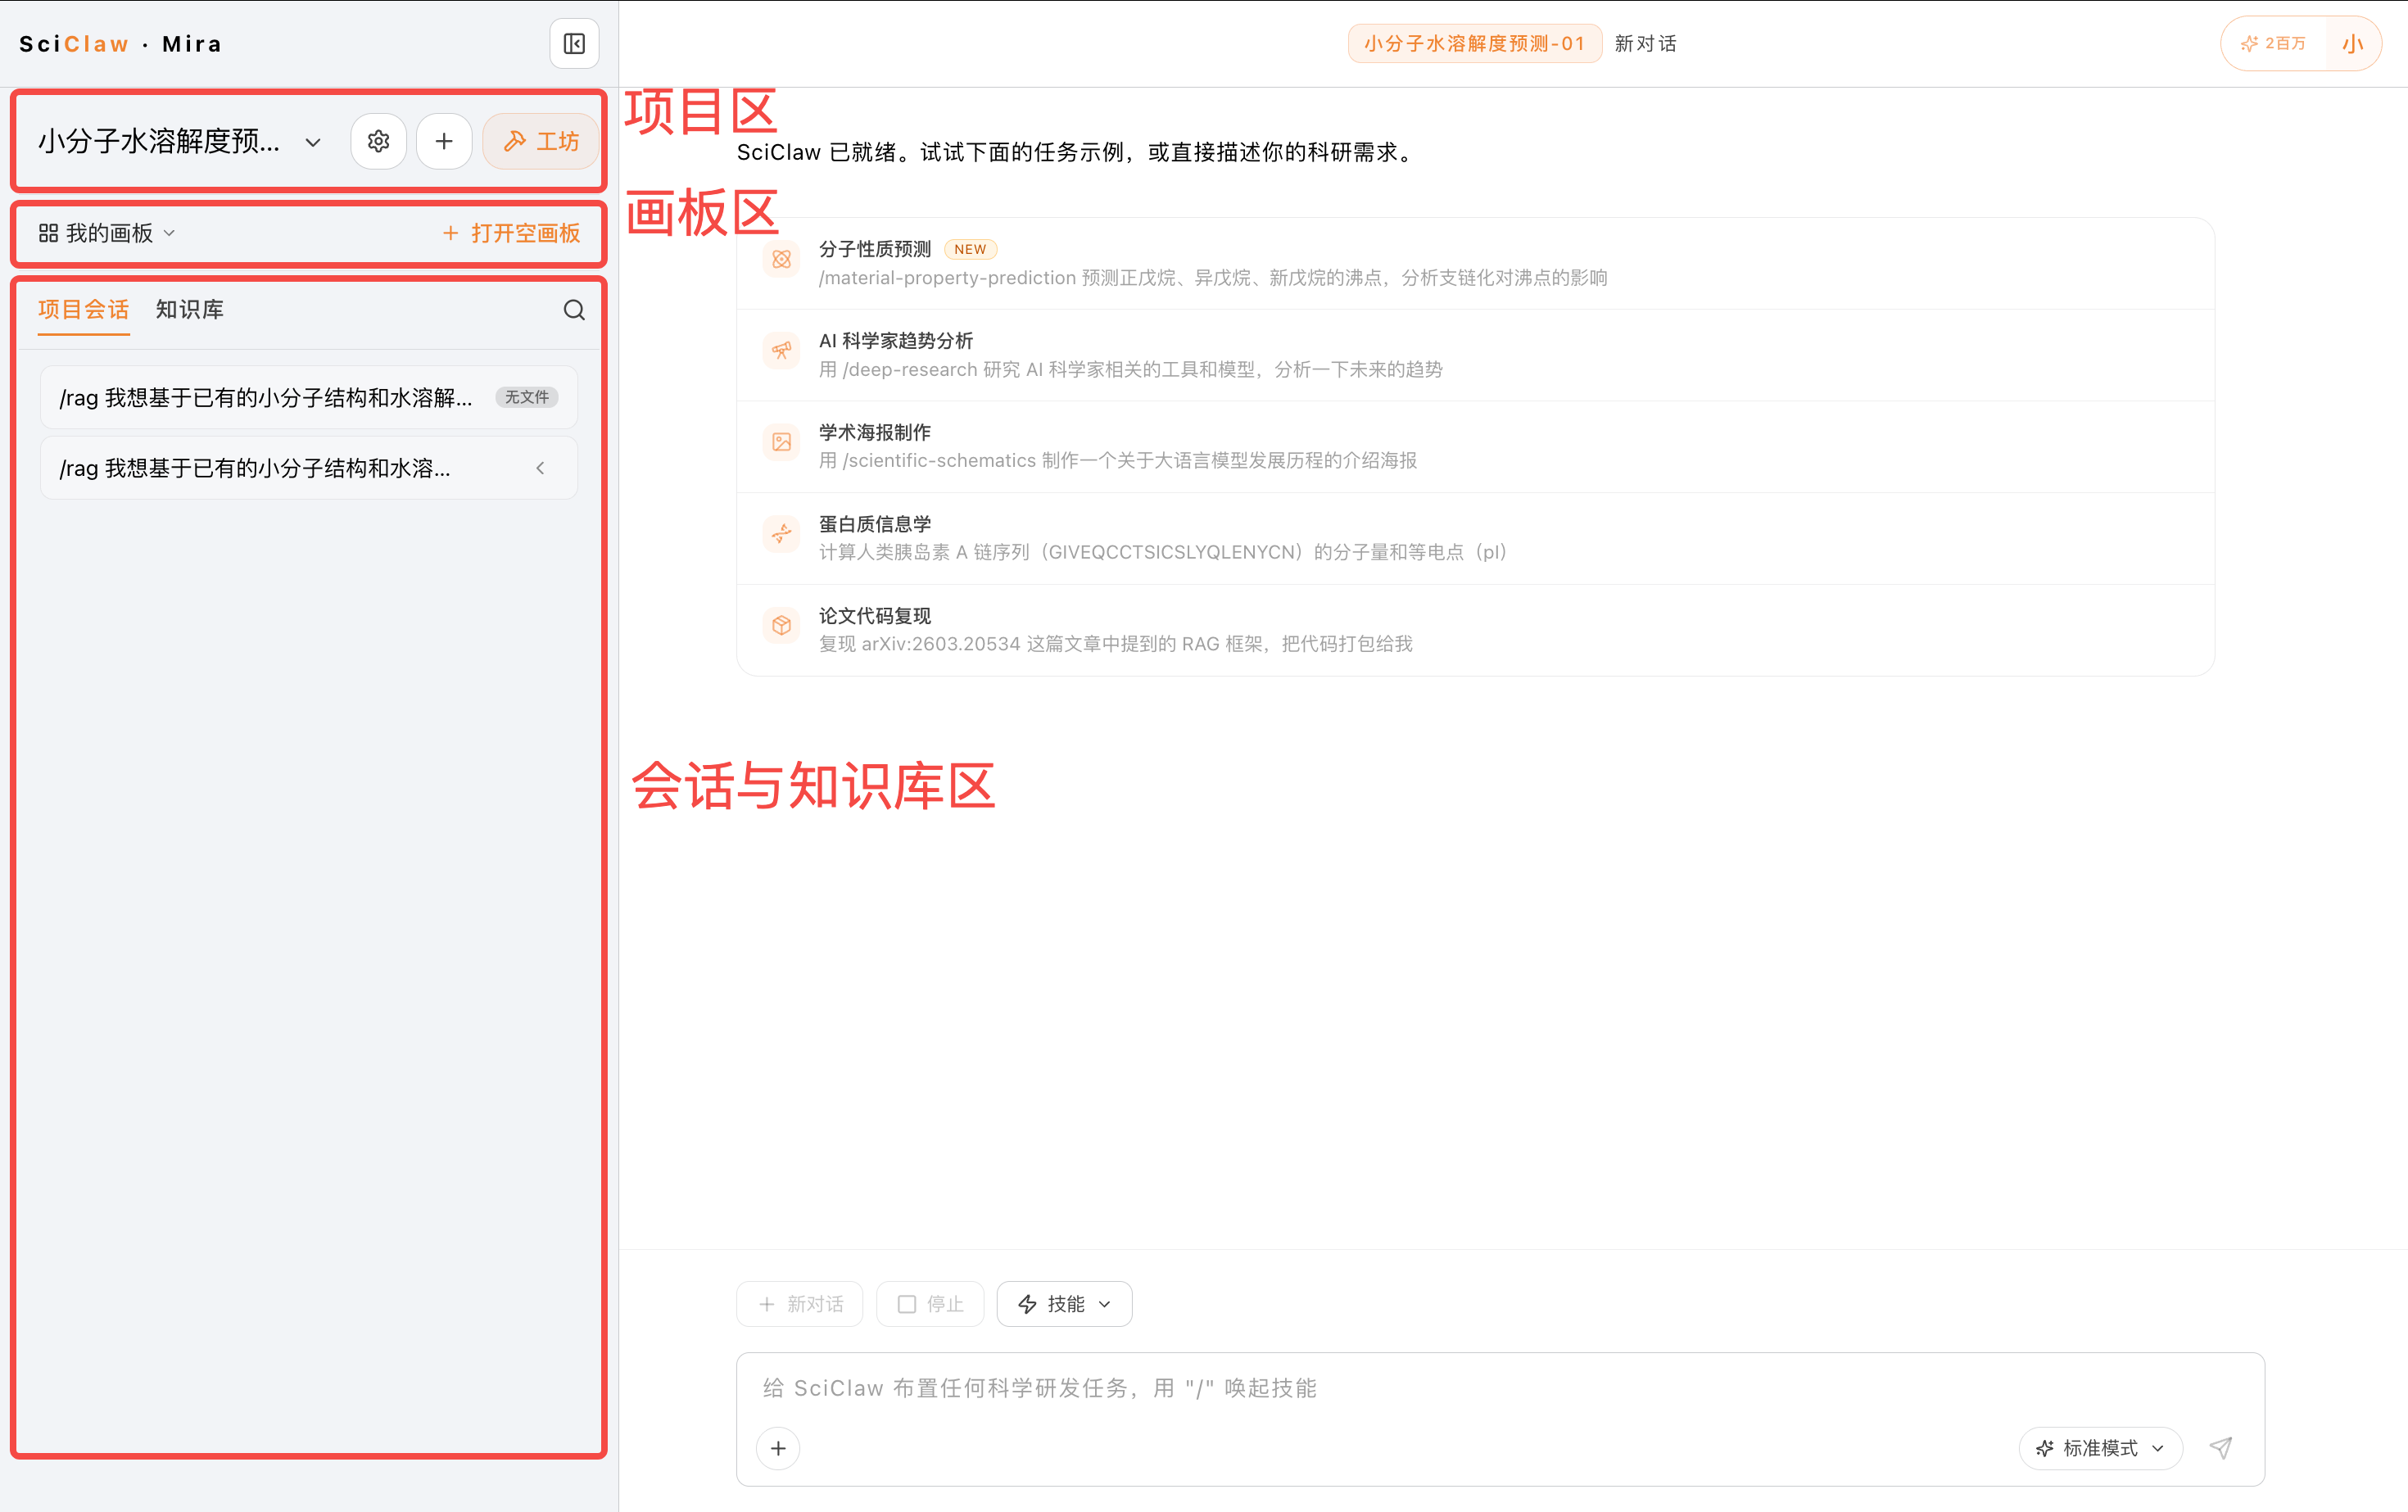Send message with paper plane icon
This screenshot has height=1512, width=2408.
2221,1448
